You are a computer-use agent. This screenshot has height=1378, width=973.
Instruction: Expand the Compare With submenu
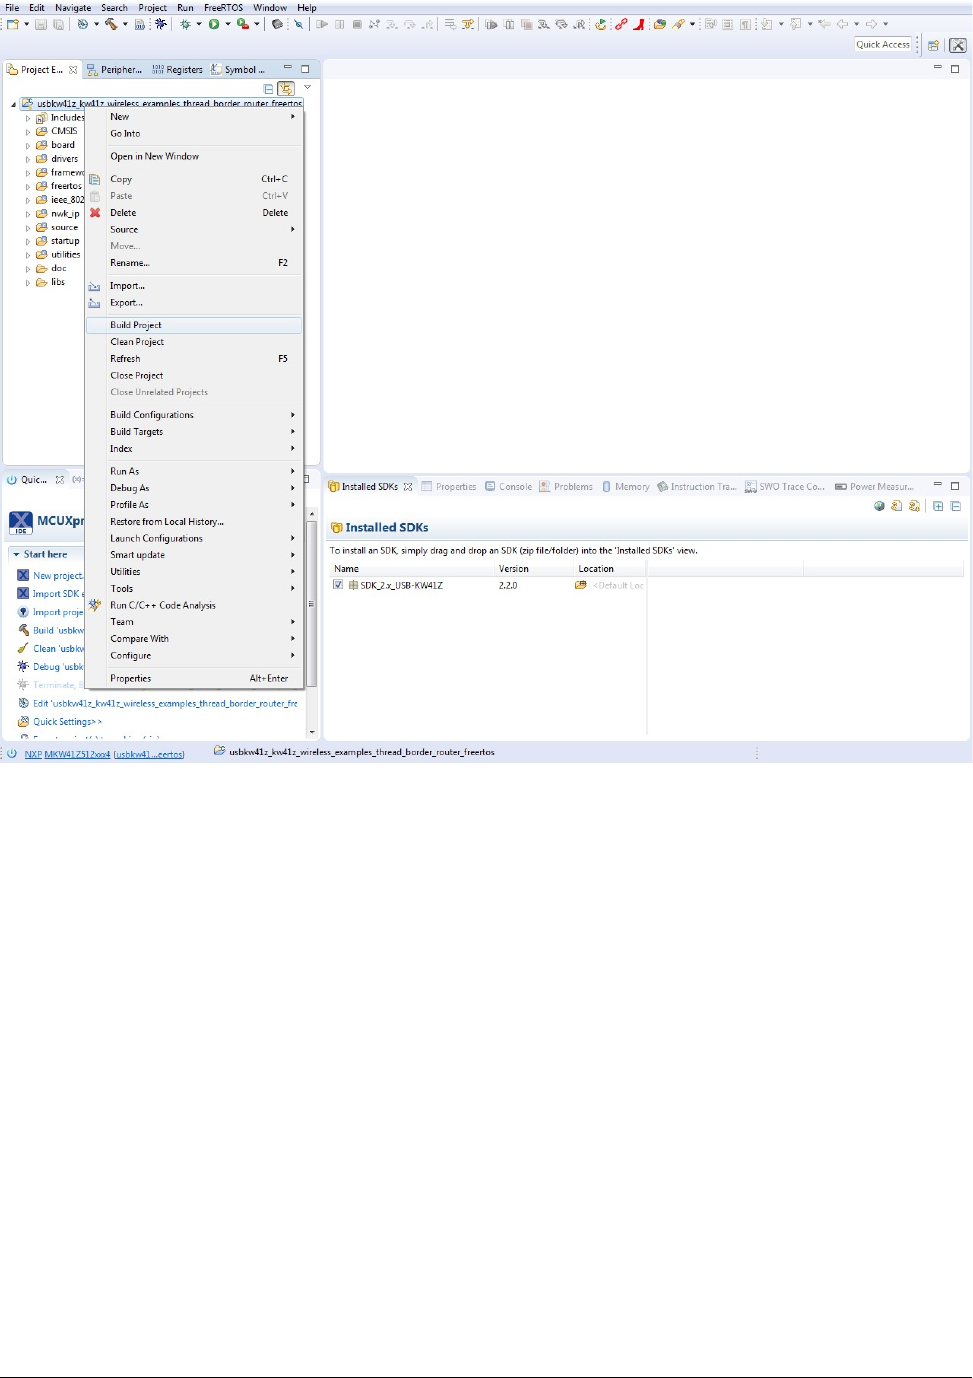coord(193,639)
